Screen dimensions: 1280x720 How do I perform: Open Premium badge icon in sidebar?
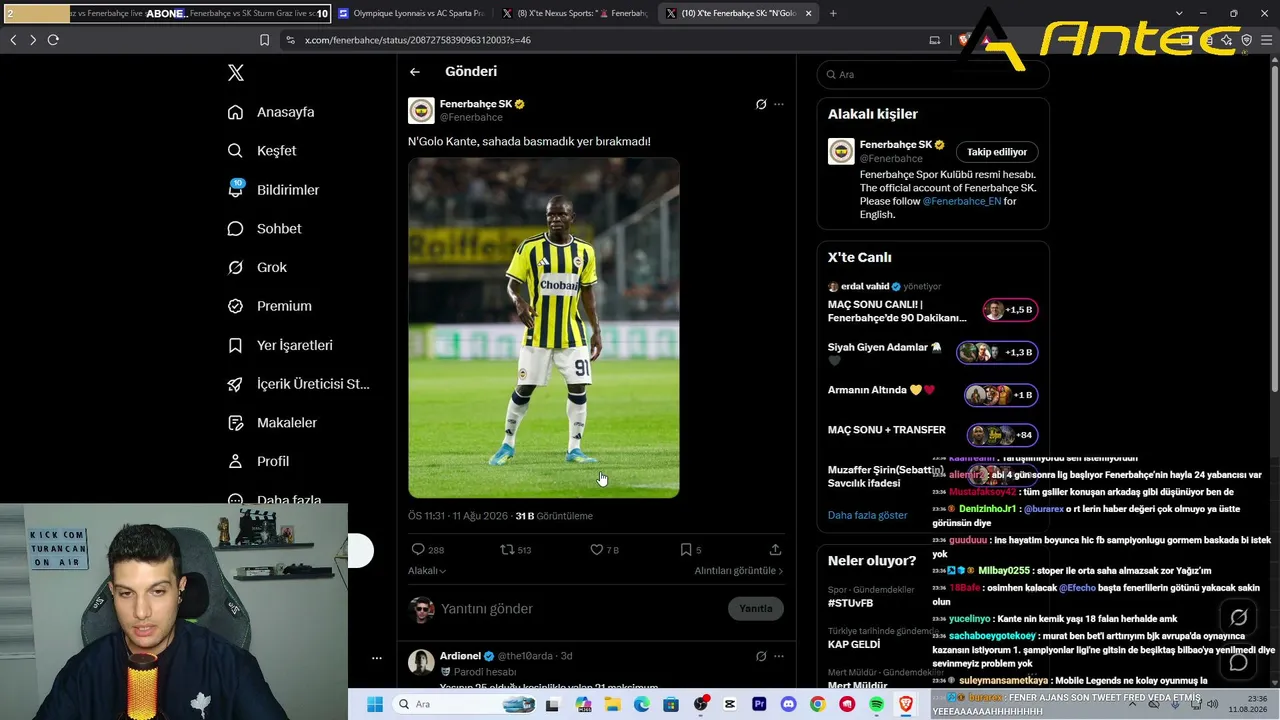[235, 306]
